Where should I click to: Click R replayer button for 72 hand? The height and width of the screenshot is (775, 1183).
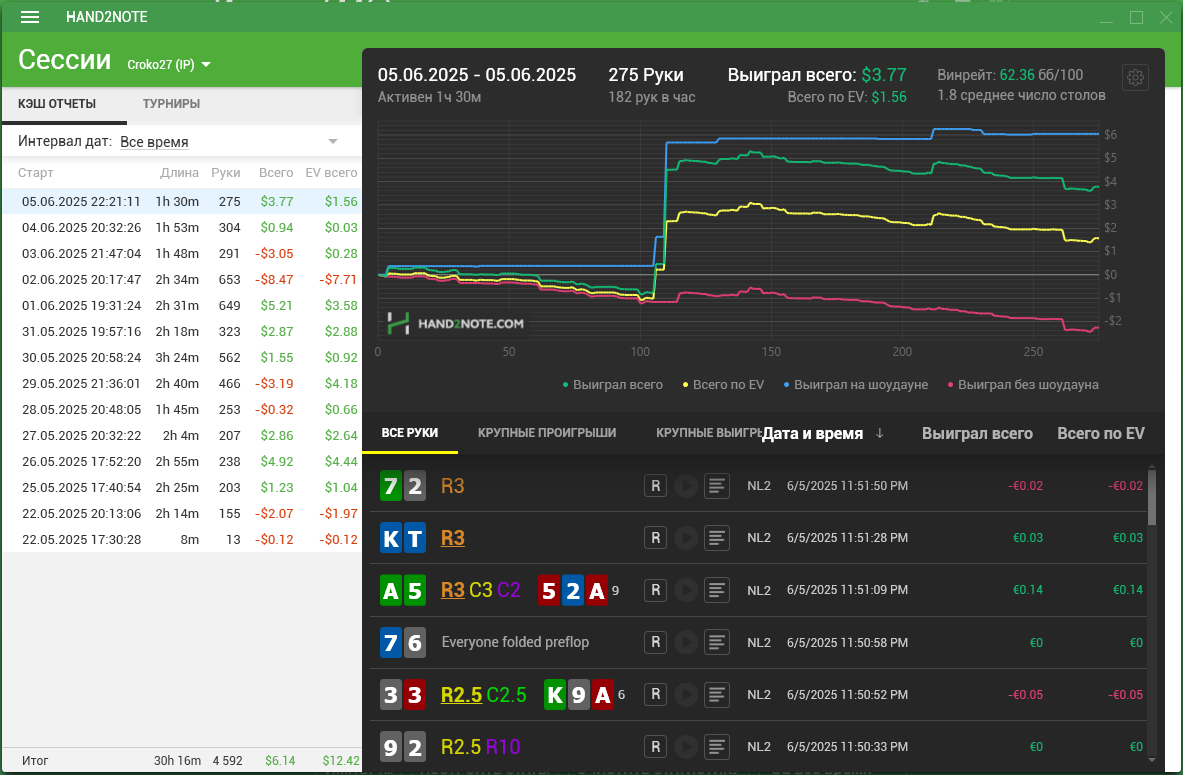click(x=655, y=486)
